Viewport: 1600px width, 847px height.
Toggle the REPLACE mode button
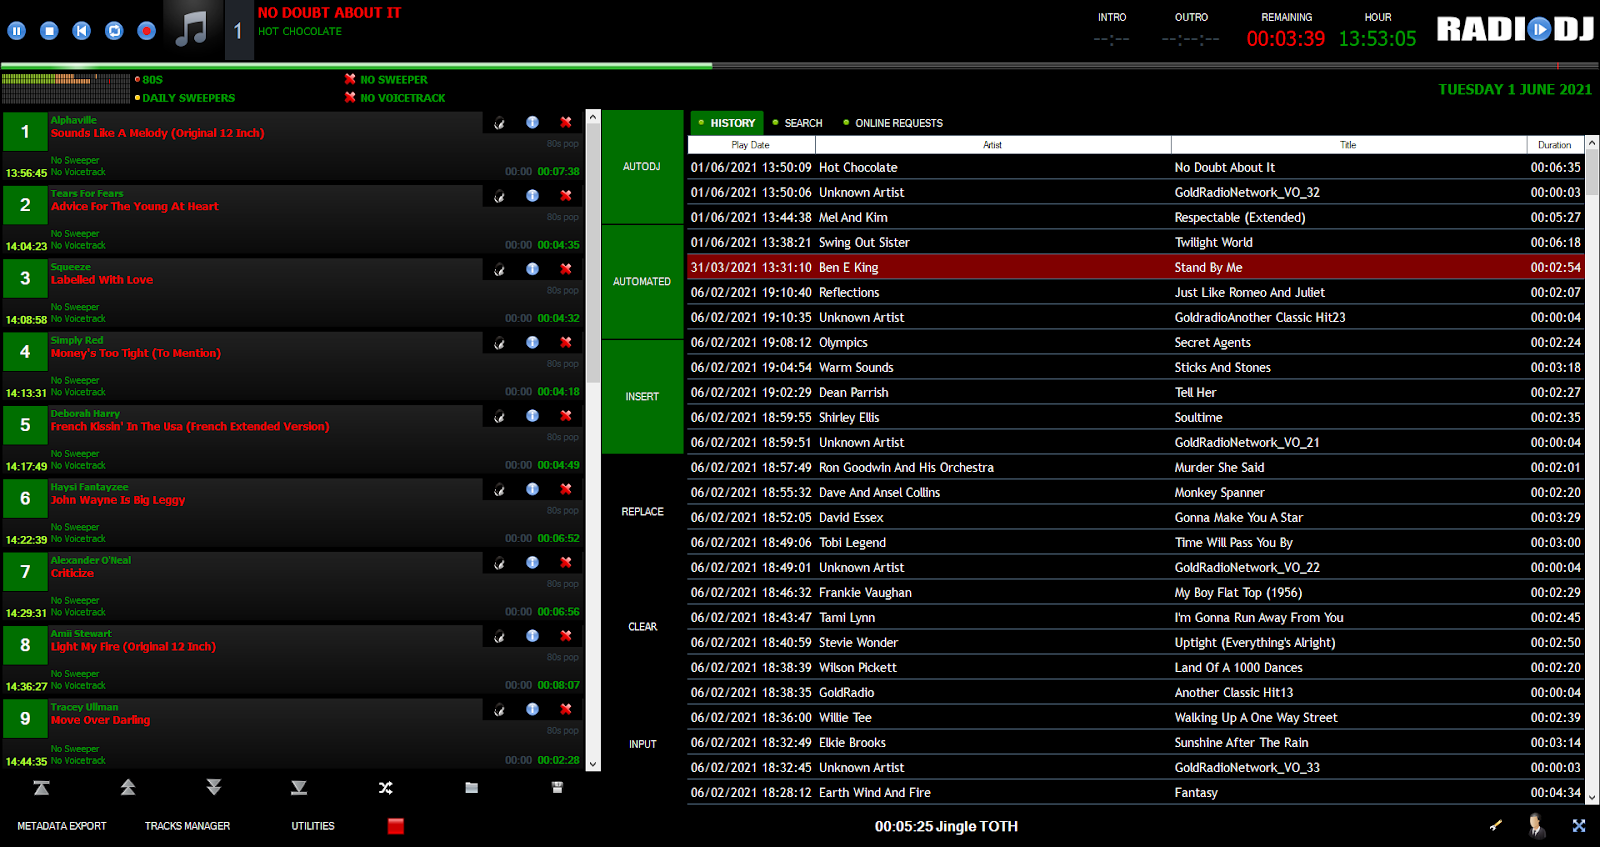coord(642,512)
